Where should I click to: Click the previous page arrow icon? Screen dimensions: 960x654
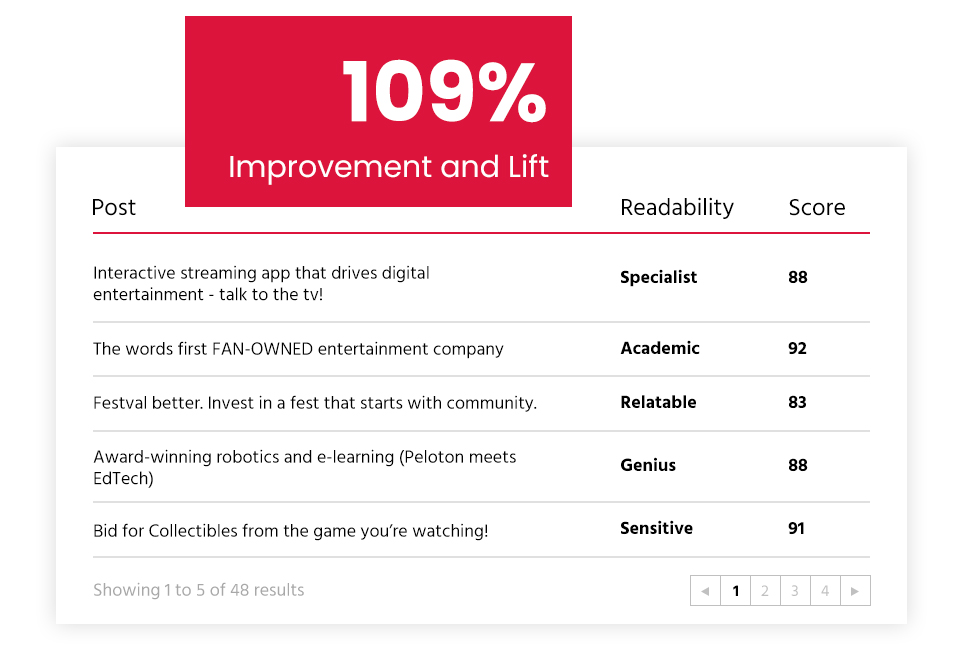tap(705, 591)
